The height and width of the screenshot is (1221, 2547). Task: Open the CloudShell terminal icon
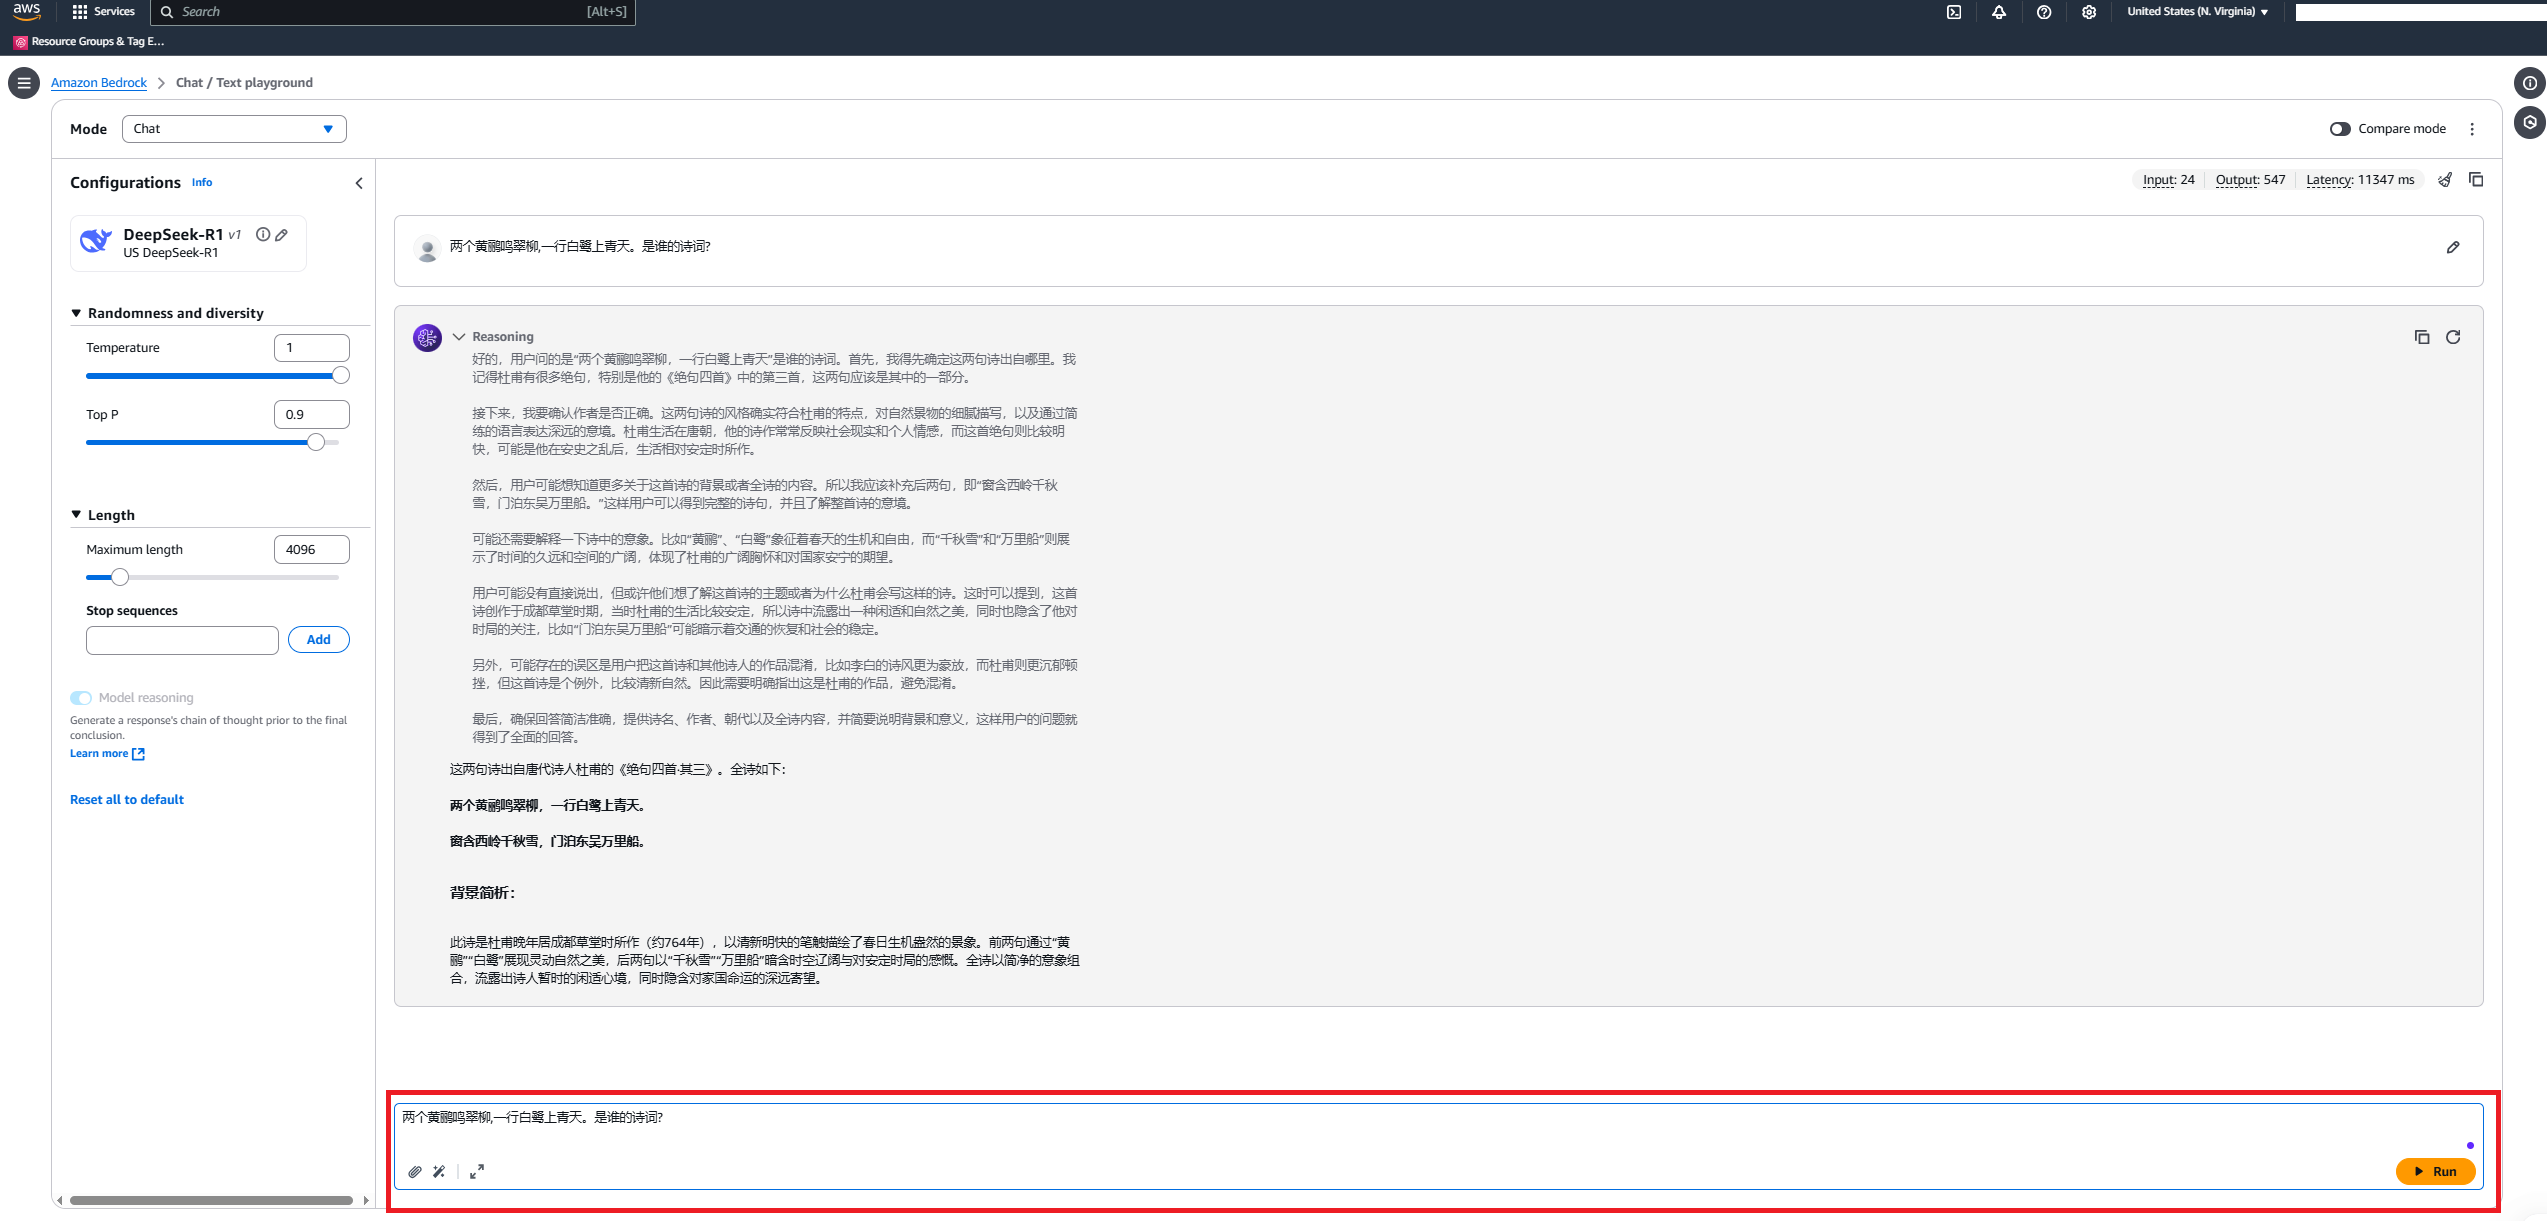tap(1954, 12)
